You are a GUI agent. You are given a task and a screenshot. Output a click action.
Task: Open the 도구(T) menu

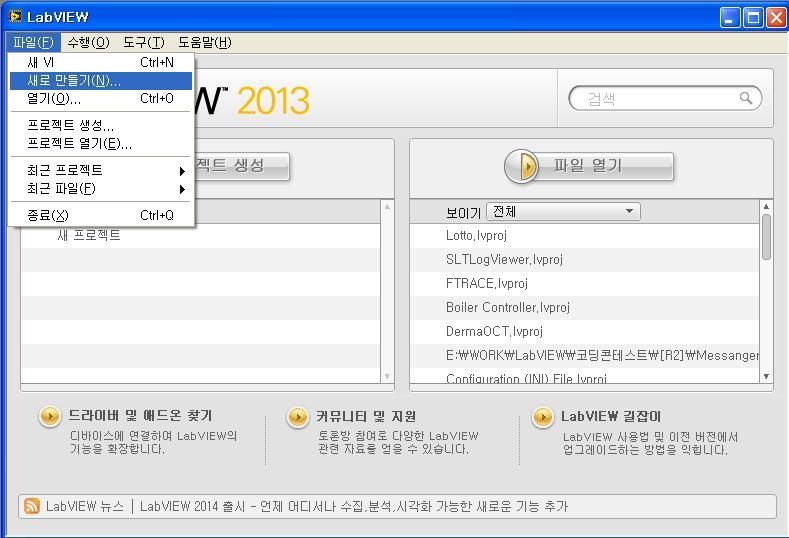144,42
